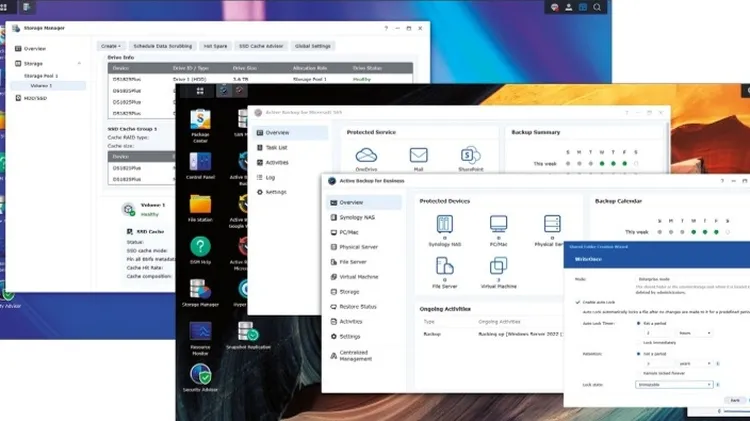
Task: Toggle the Enable auto lock checkbox
Action: (578, 301)
